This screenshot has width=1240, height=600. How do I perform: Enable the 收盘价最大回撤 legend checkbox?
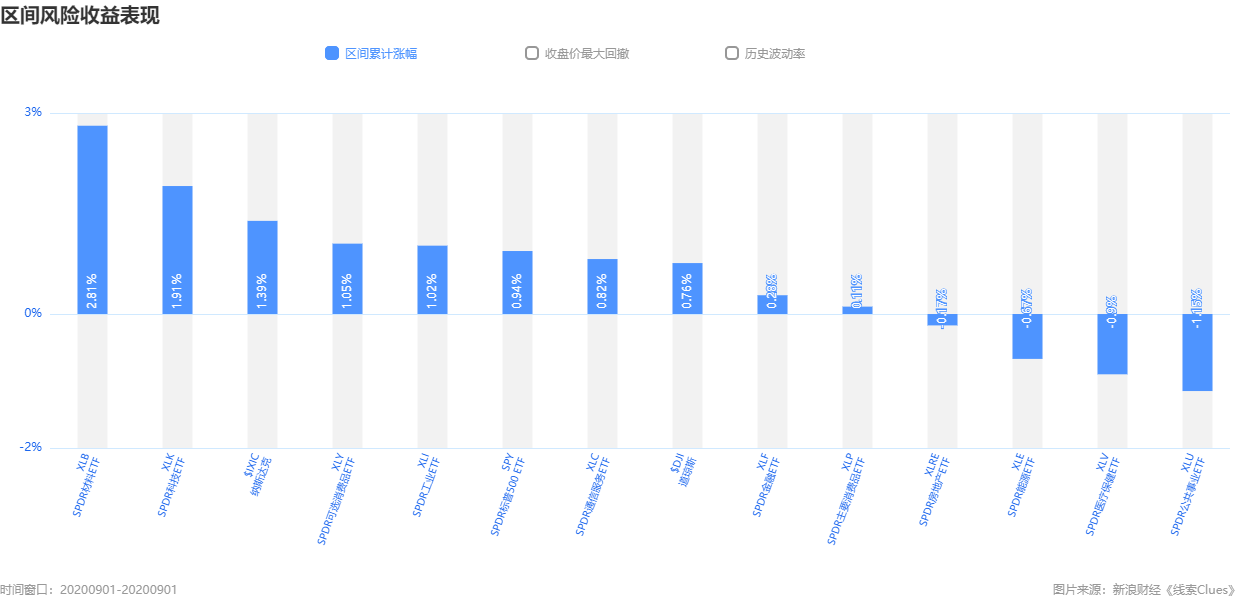[532, 53]
